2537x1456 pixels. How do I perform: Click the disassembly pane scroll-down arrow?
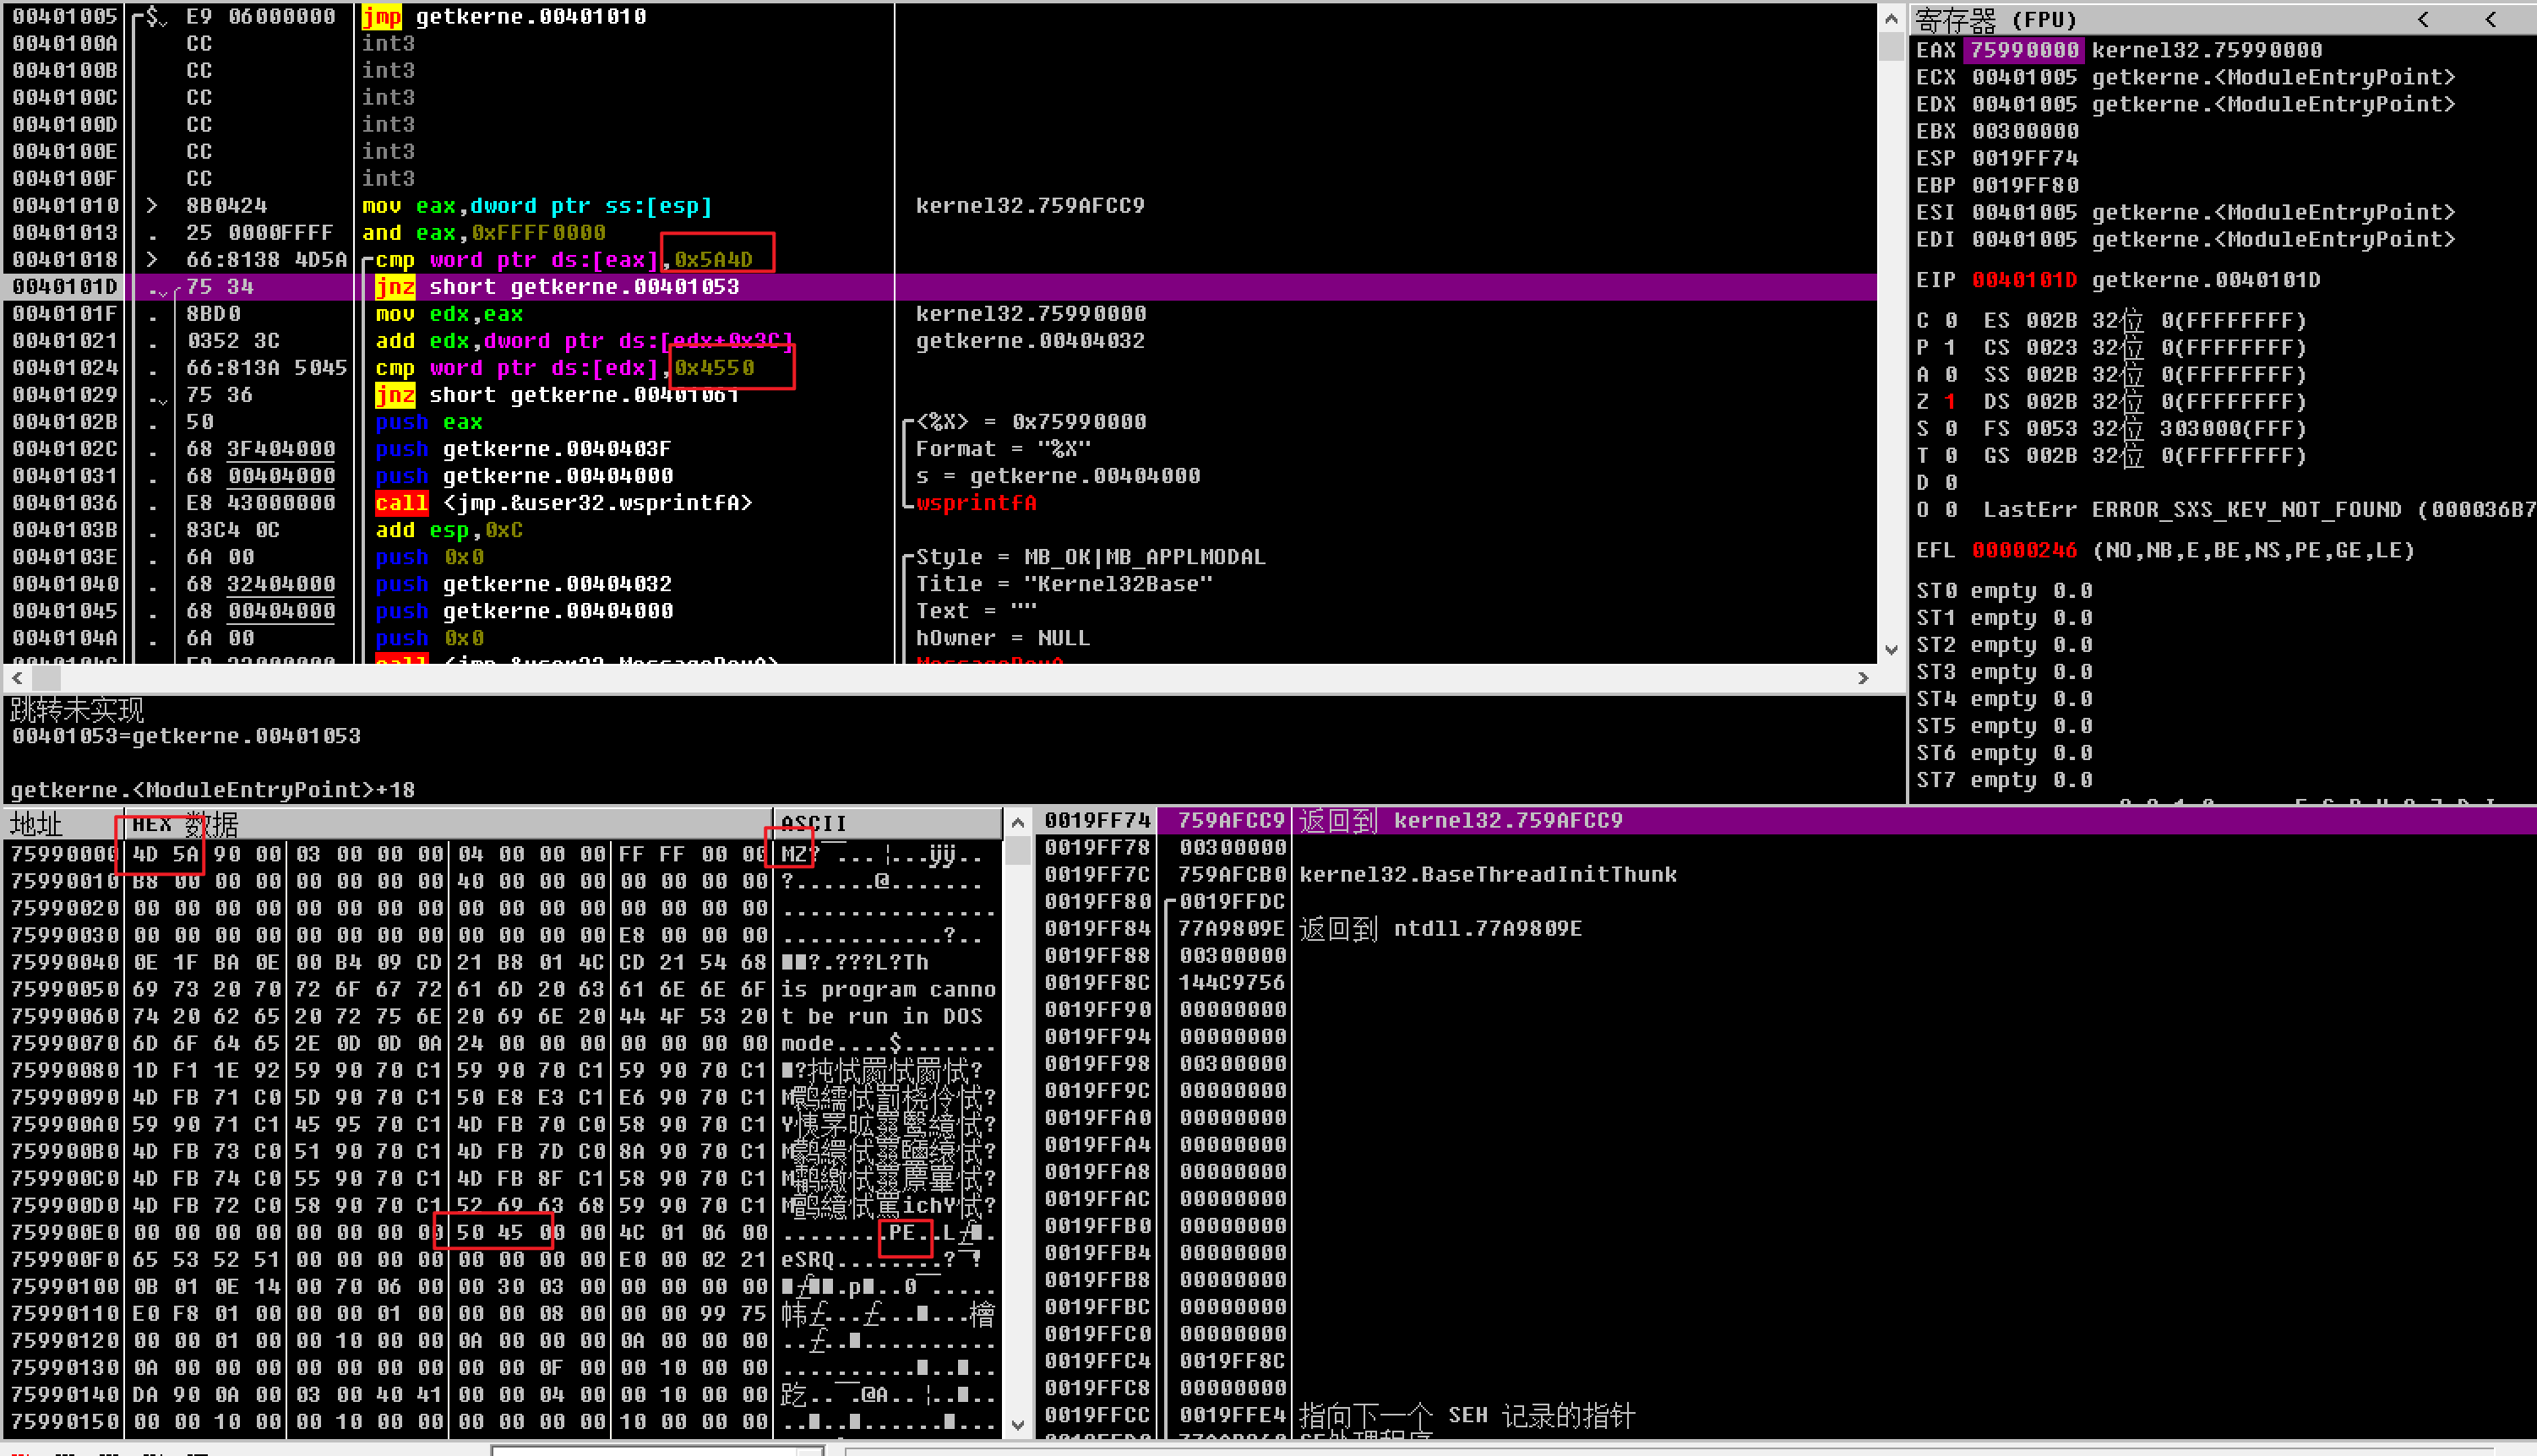point(1890,650)
